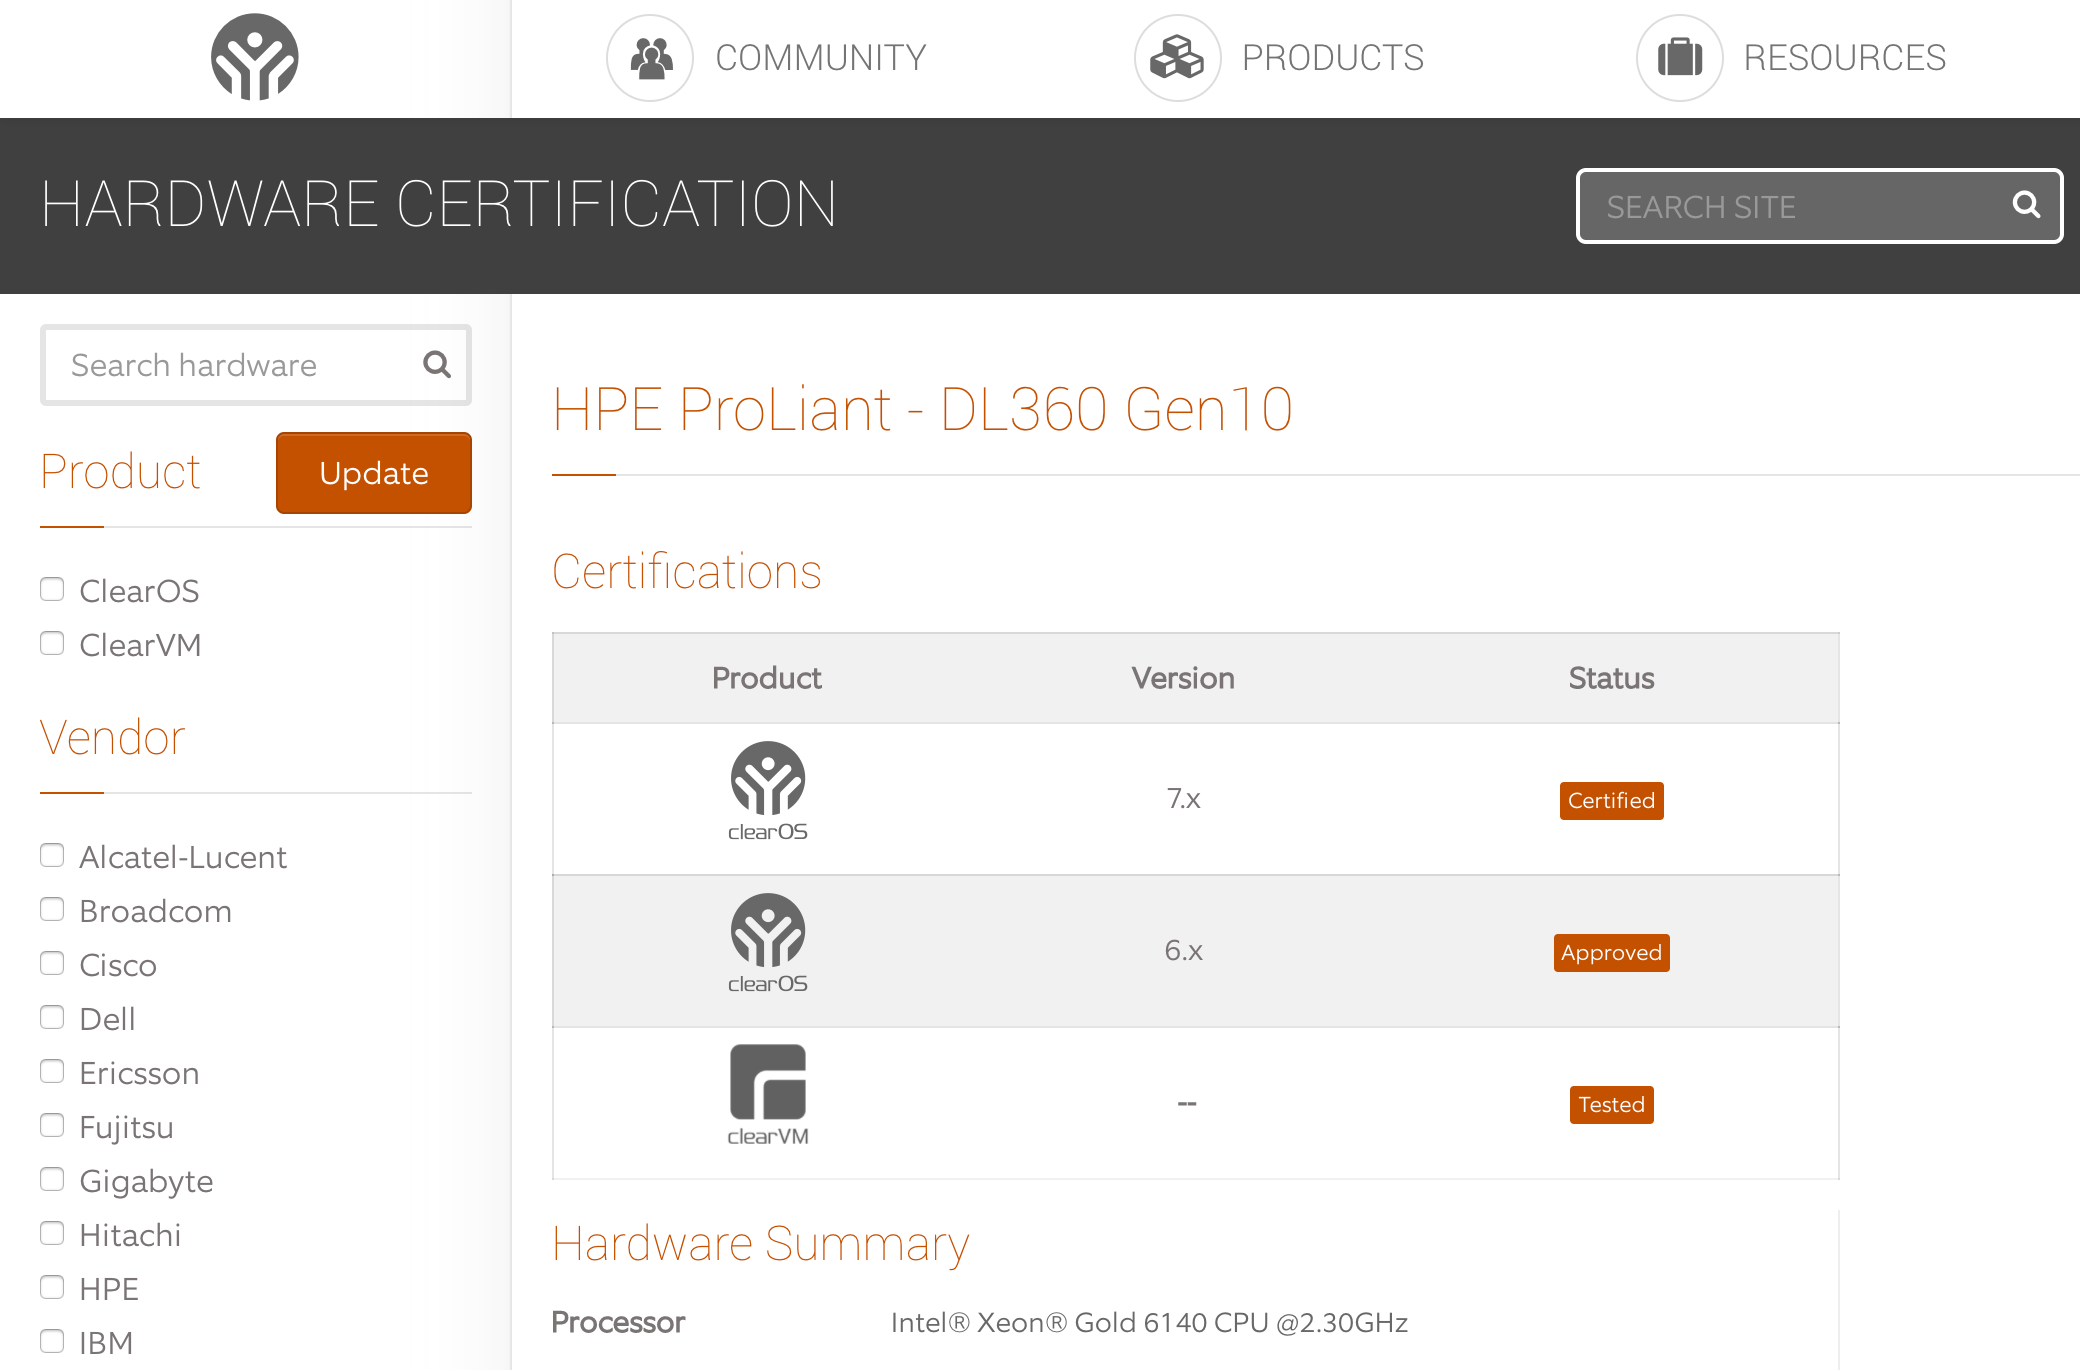Click the clearVM logo in certifications table
Image resolution: width=2080 pixels, height=1370 pixels.
point(768,1096)
